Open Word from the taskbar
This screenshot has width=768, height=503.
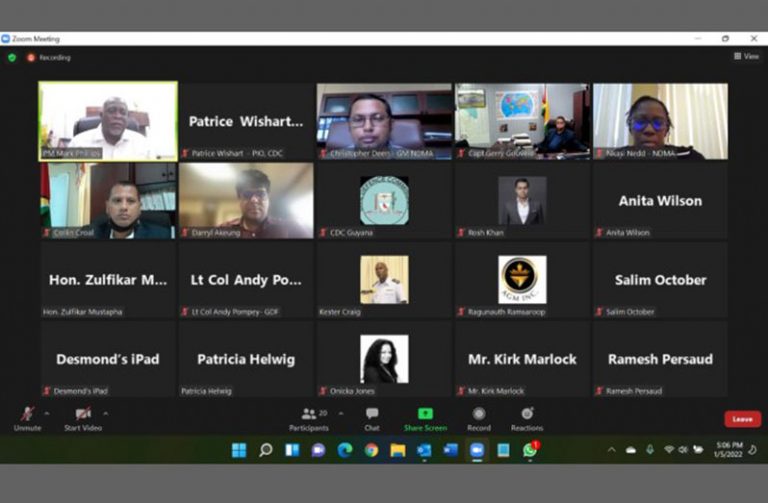click(x=451, y=450)
